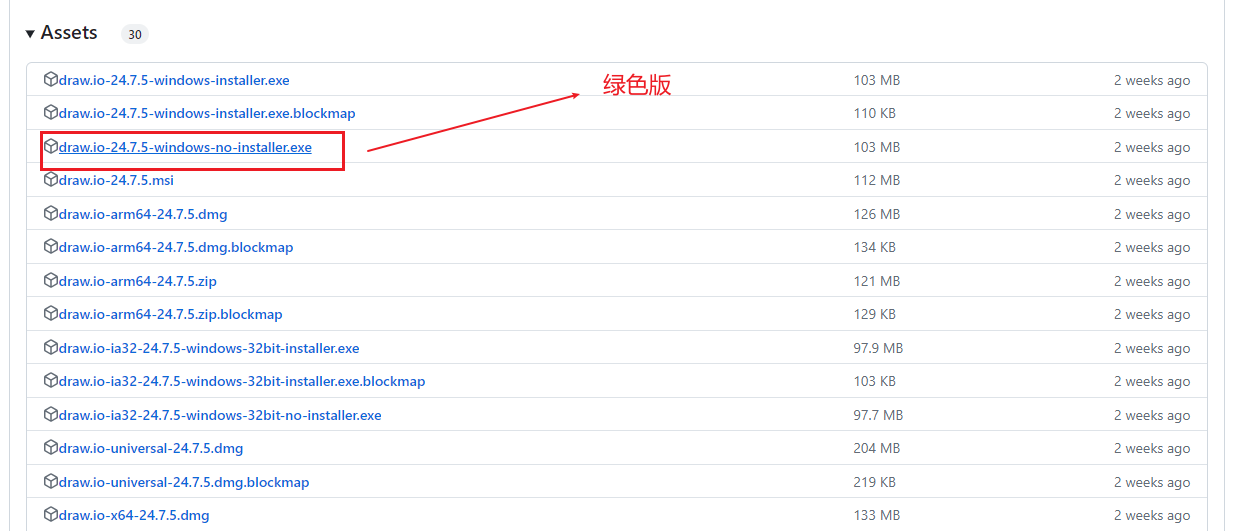
Task: Open draw.io-universal-24.7.5.dmg.blockmap link
Action: pos(184,482)
